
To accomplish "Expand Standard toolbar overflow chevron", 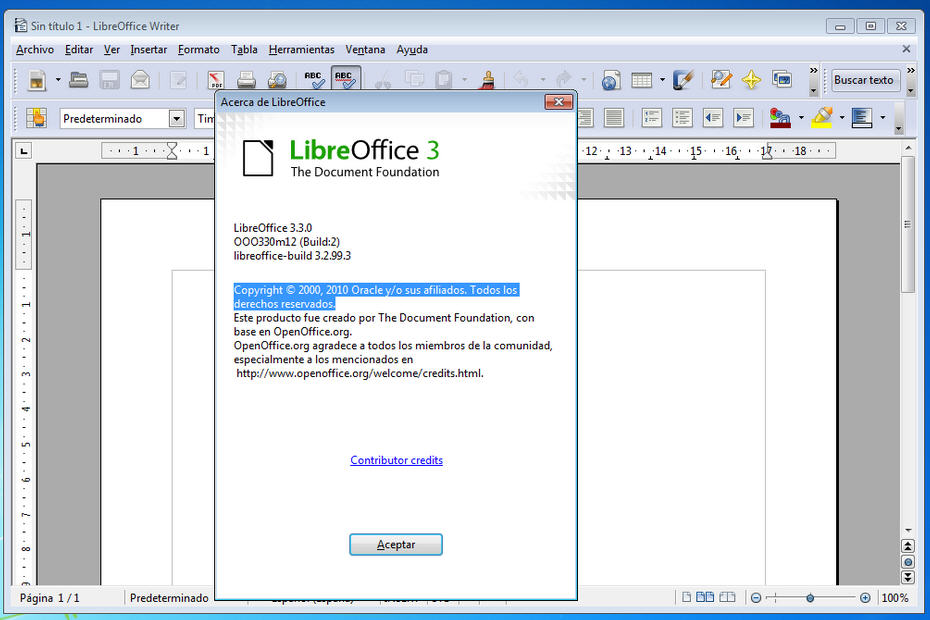I will pos(813,71).
